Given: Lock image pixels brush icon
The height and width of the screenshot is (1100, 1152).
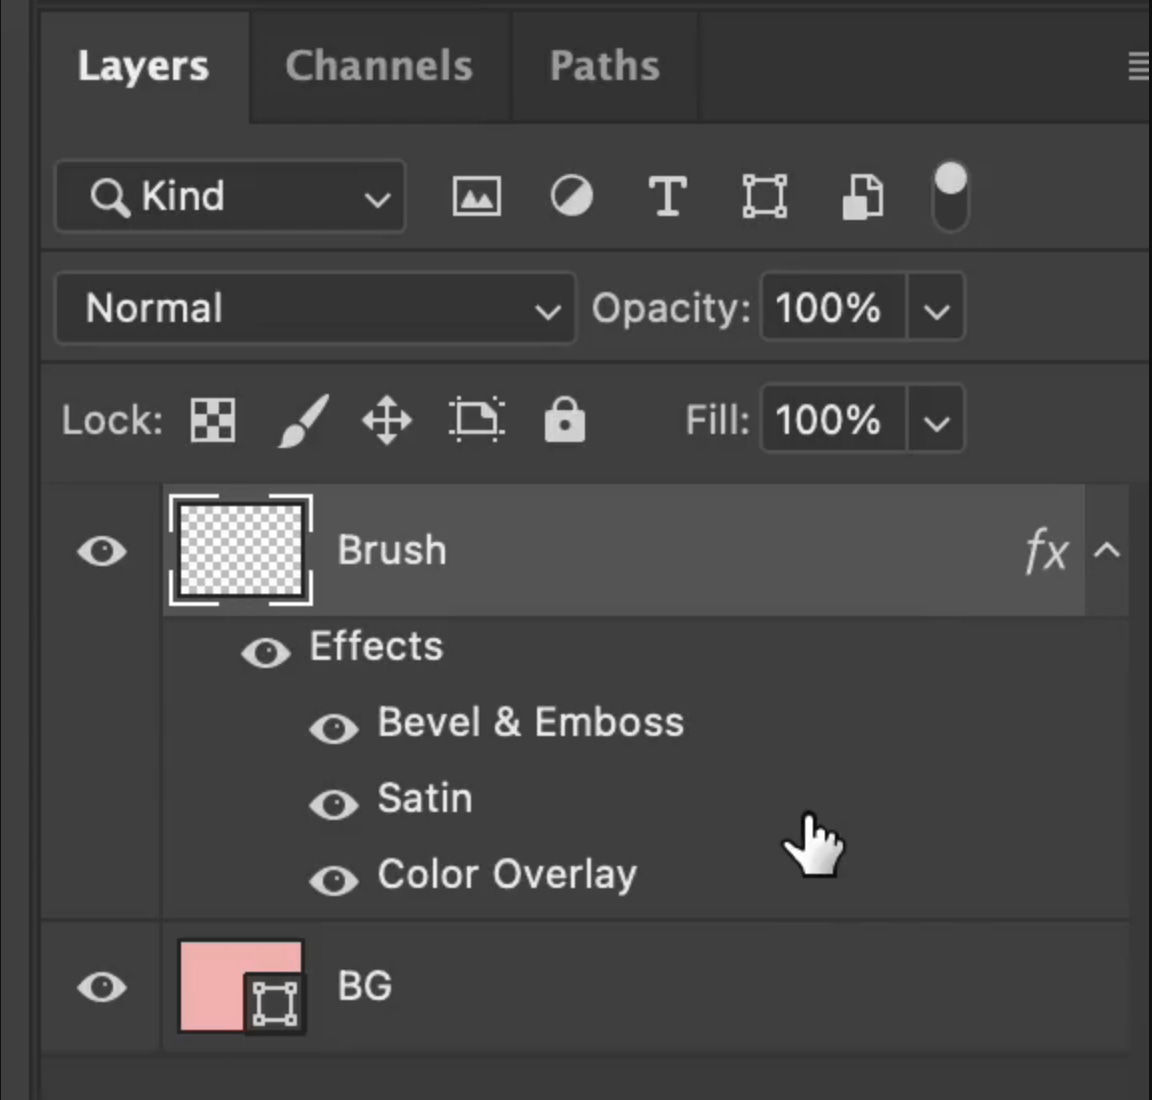Looking at the screenshot, I should pos(302,420).
